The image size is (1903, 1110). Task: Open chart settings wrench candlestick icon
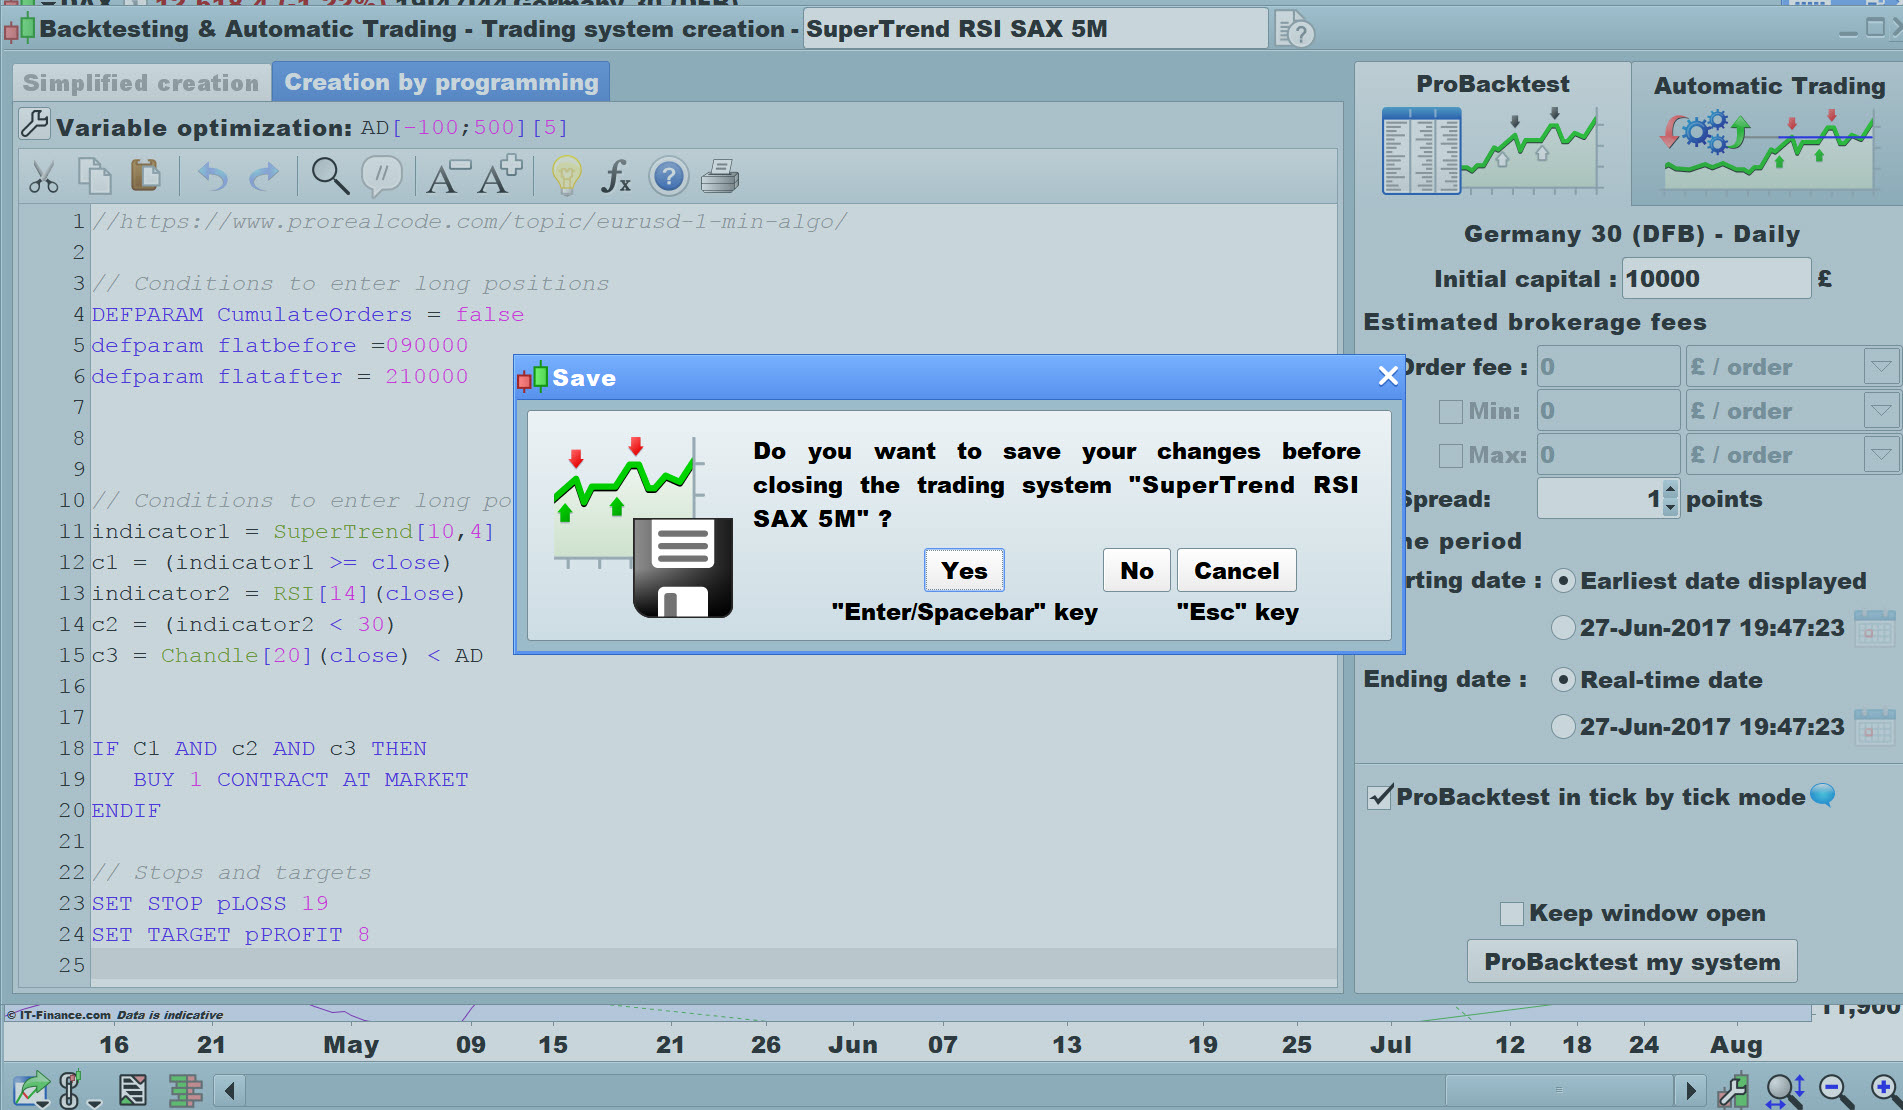pos(1734,1089)
